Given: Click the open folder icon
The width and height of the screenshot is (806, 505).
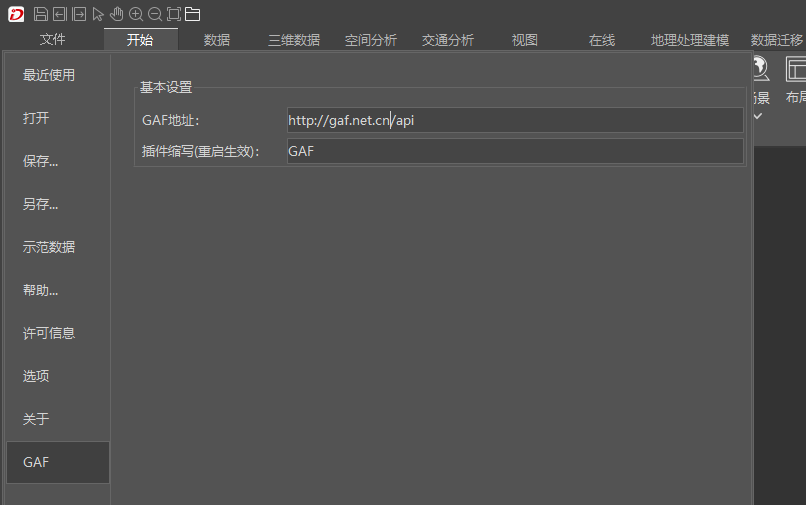Looking at the screenshot, I should 193,14.
